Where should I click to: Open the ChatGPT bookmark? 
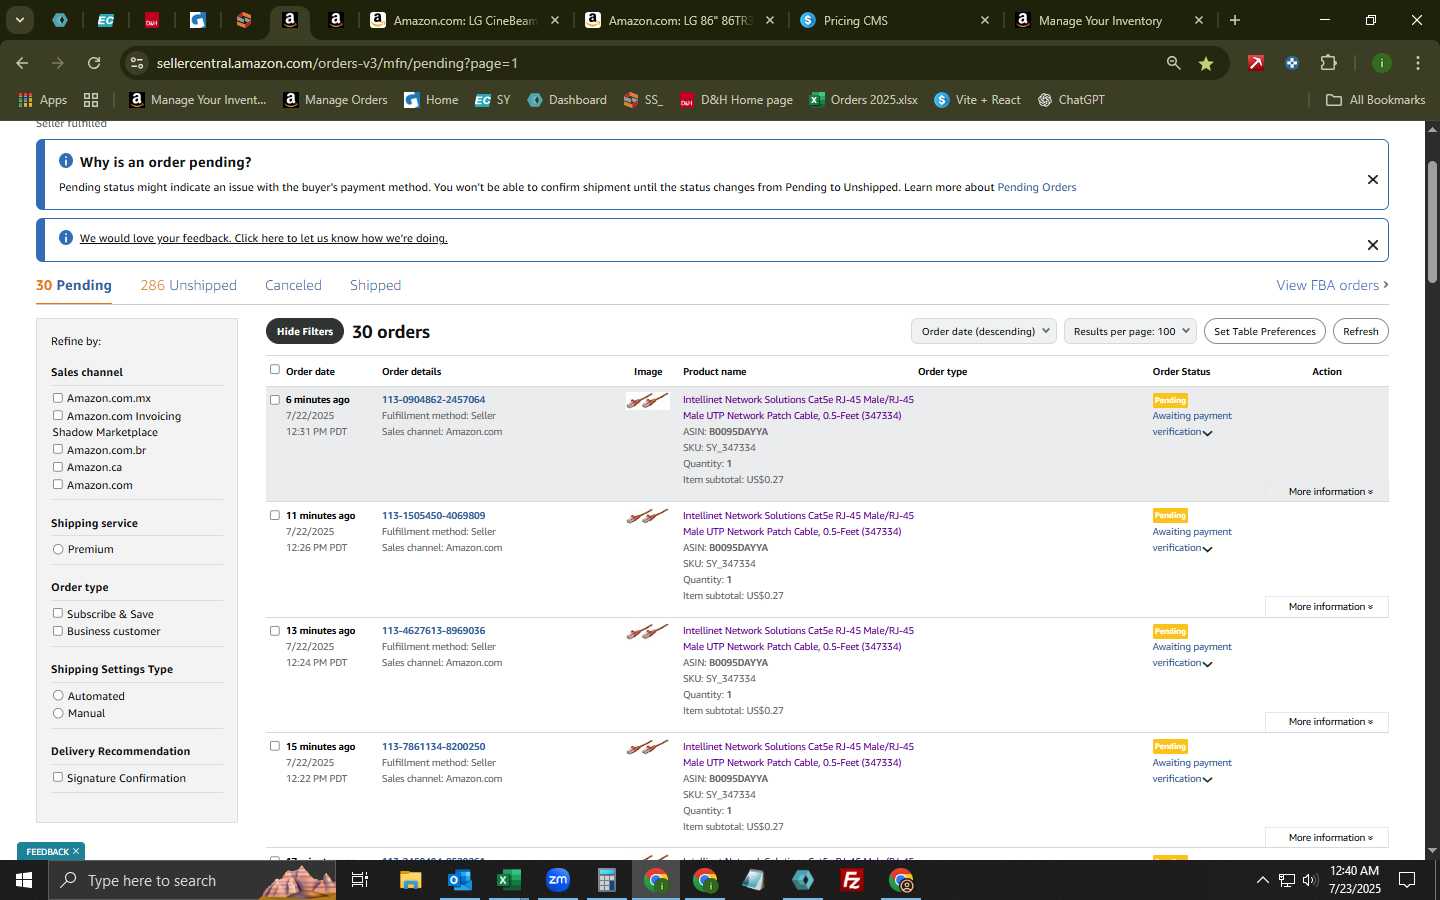(1071, 100)
